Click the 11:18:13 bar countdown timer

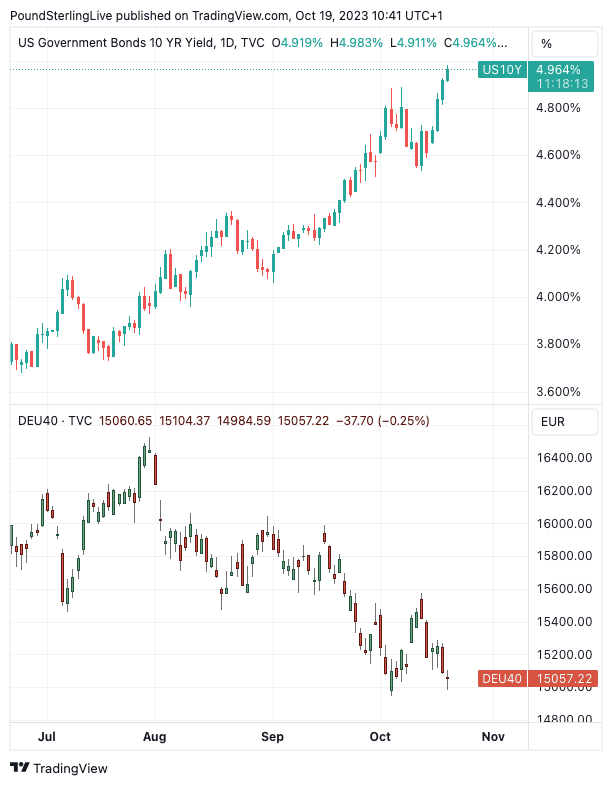coord(558,84)
